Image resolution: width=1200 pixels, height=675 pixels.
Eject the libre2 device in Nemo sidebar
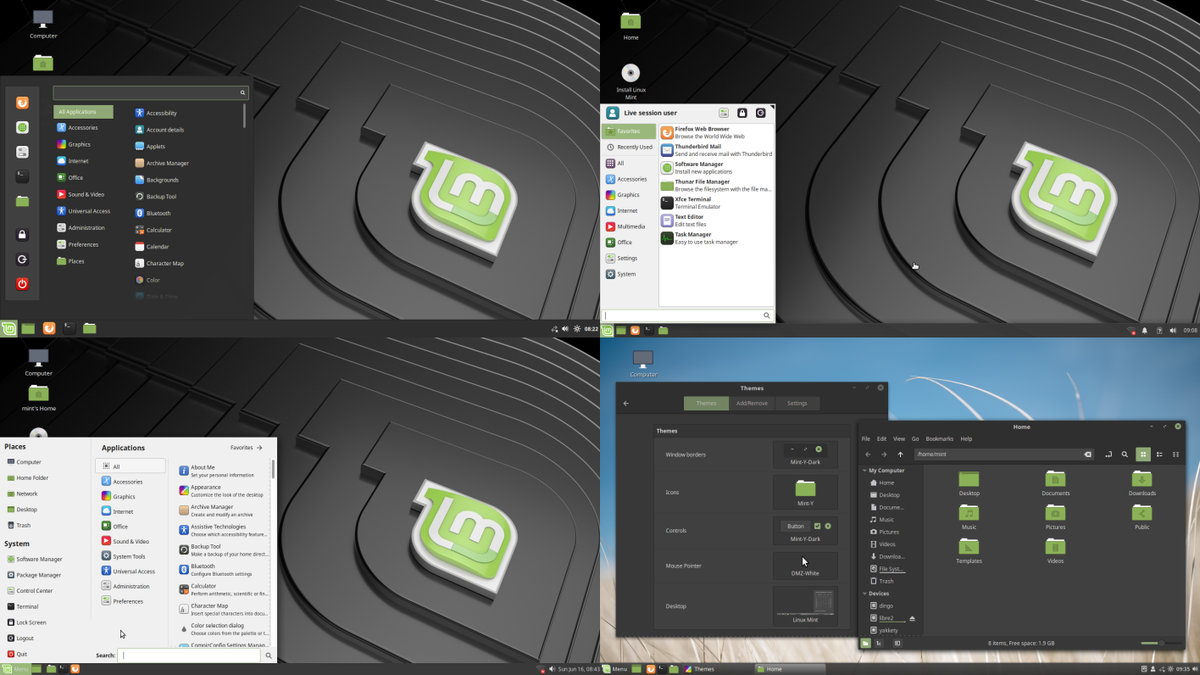[912, 618]
